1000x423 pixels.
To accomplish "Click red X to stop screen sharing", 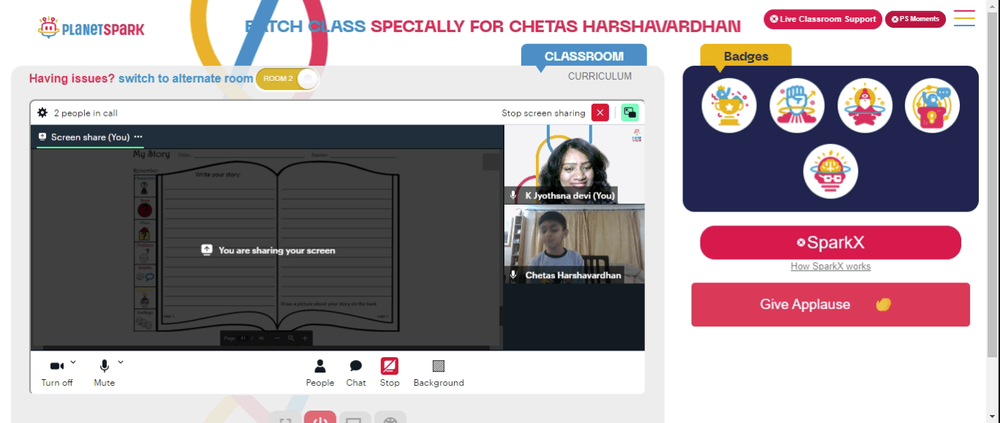I will [x=600, y=113].
